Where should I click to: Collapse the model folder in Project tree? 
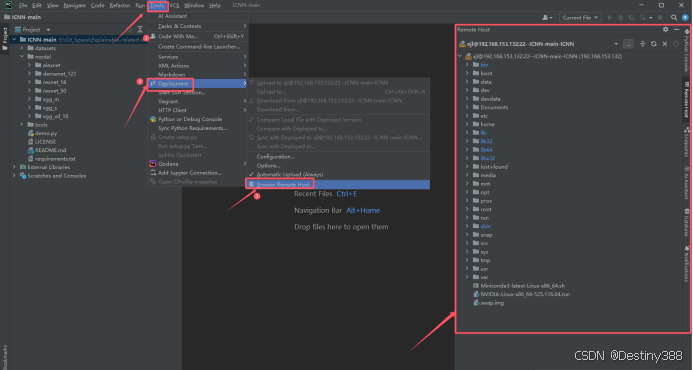pos(22,57)
